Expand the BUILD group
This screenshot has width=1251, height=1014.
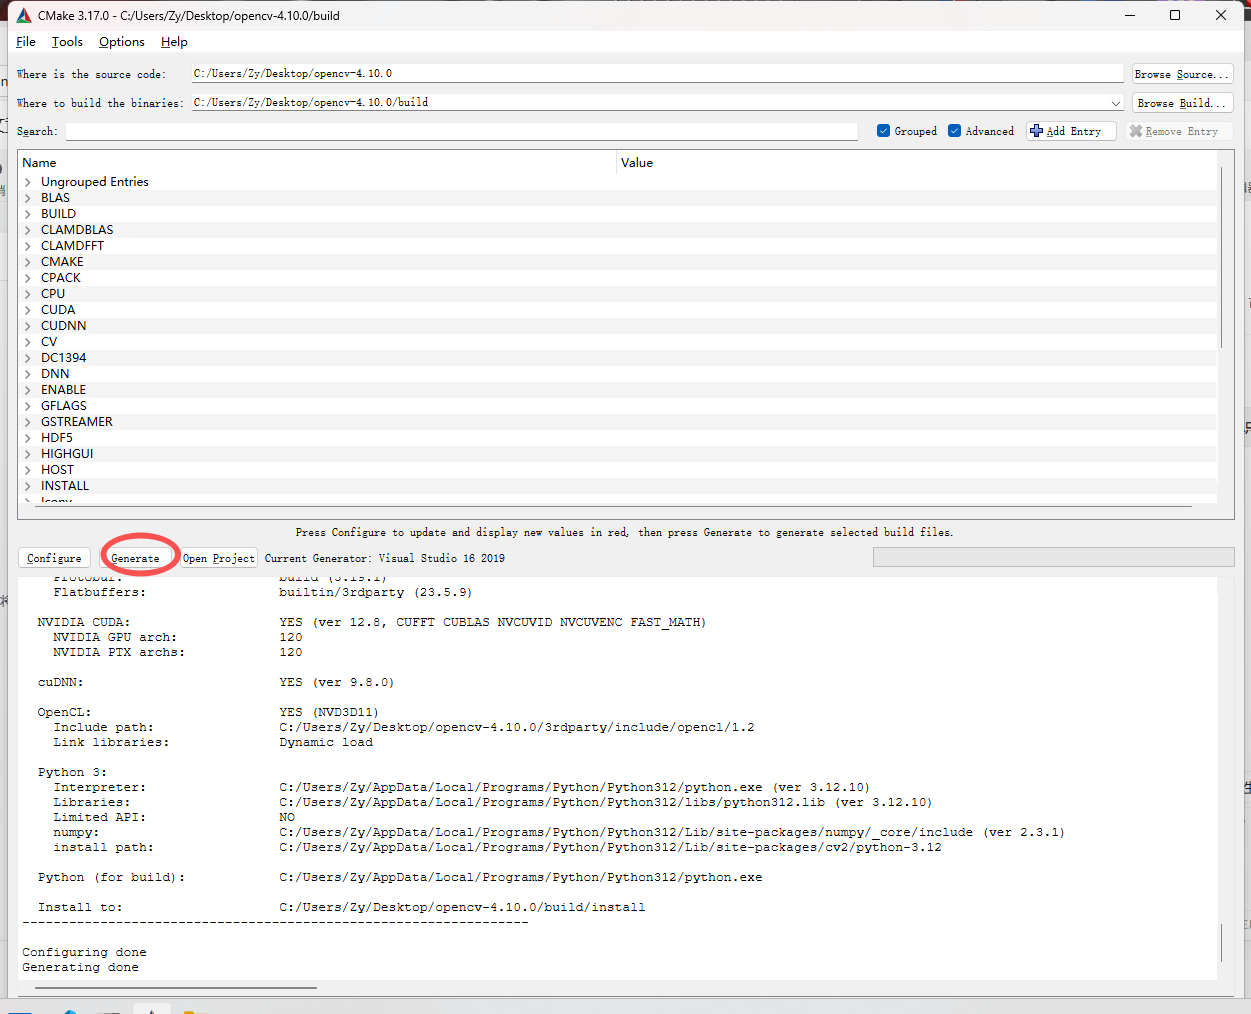tap(28, 214)
